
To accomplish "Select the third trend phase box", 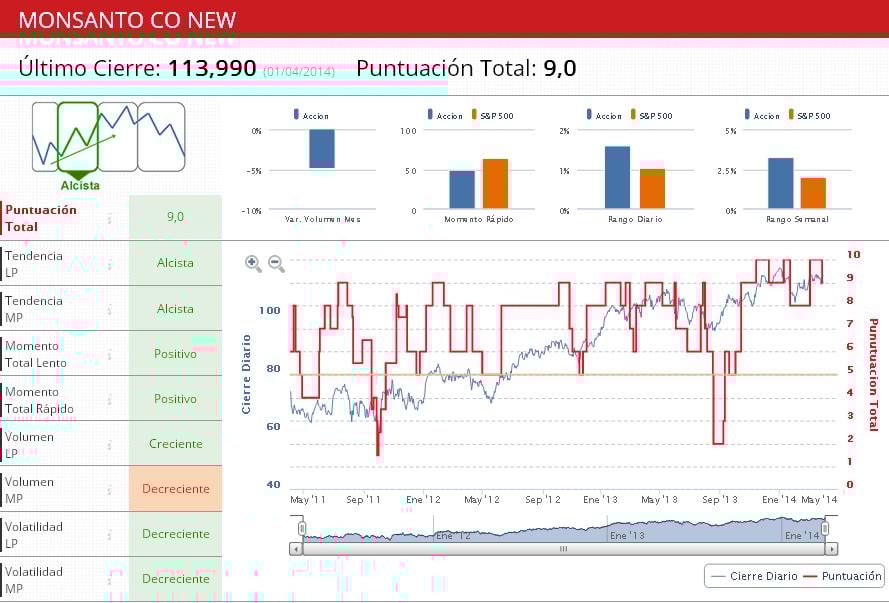I will click(x=118, y=137).
